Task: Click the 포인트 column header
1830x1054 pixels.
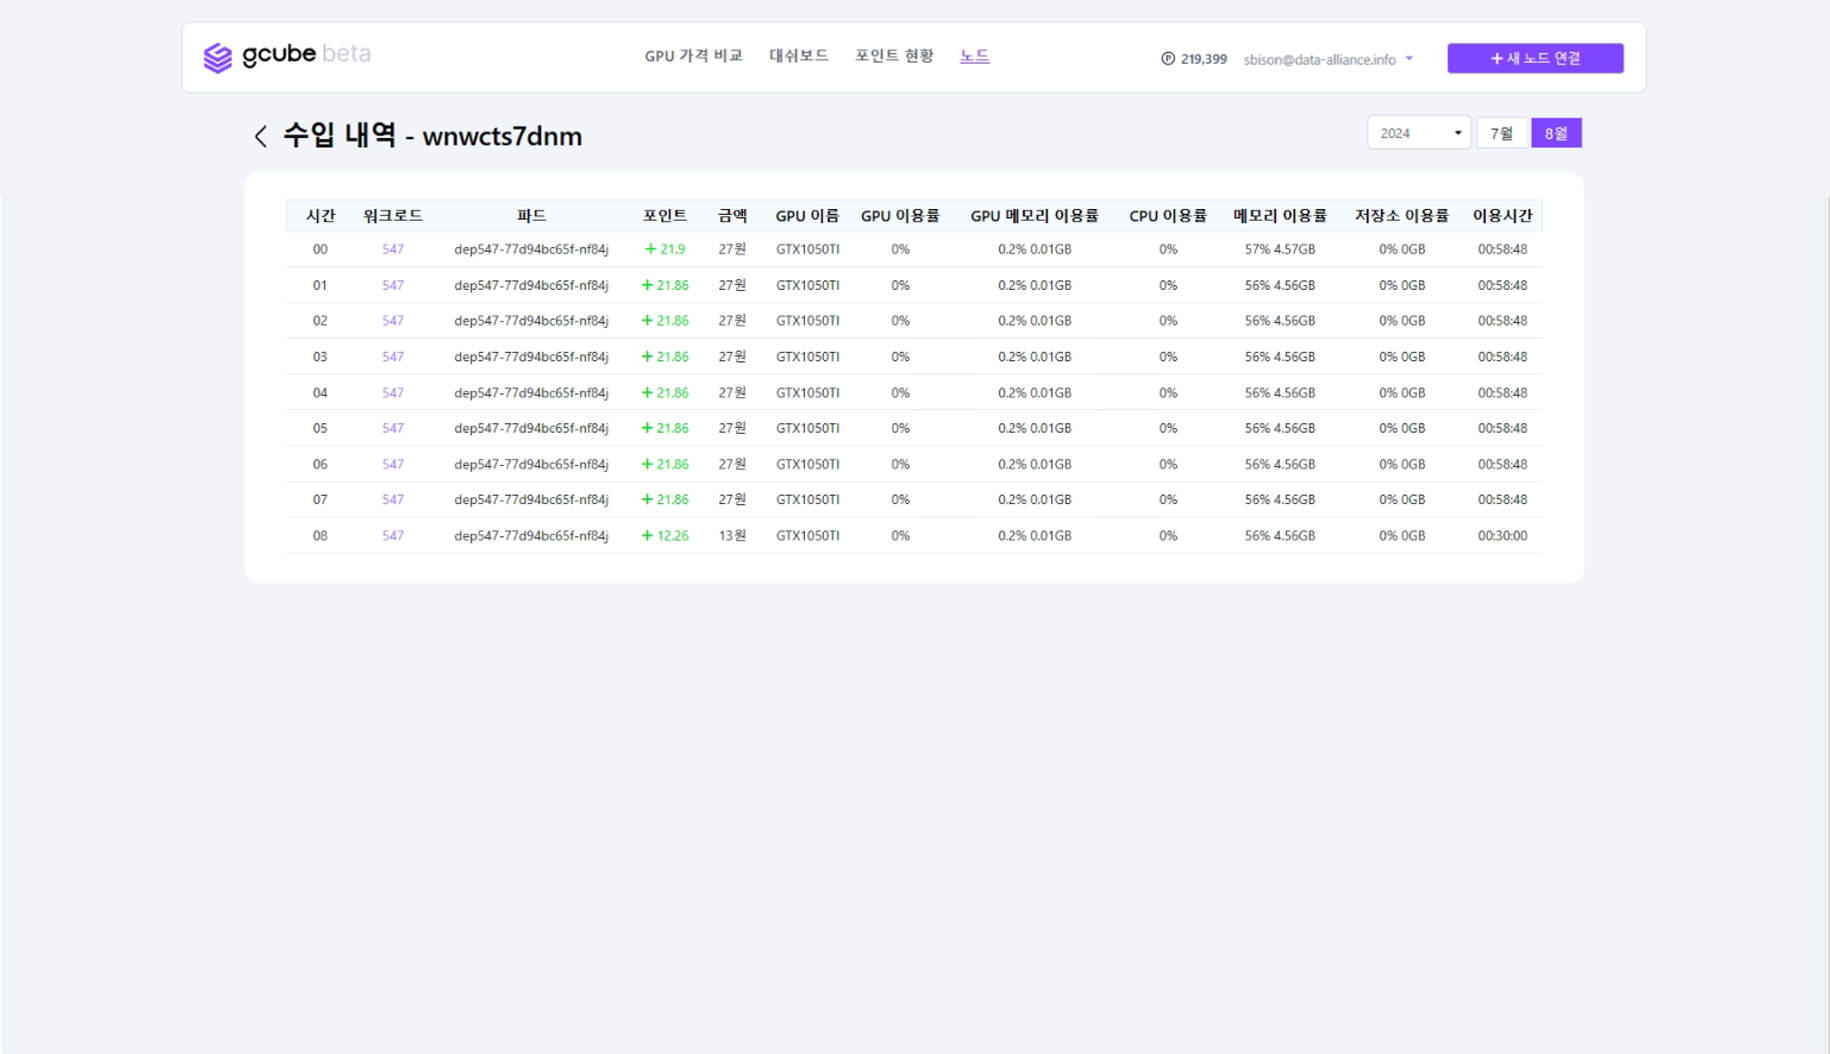Action: pyautogui.click(x=664, y=216)
